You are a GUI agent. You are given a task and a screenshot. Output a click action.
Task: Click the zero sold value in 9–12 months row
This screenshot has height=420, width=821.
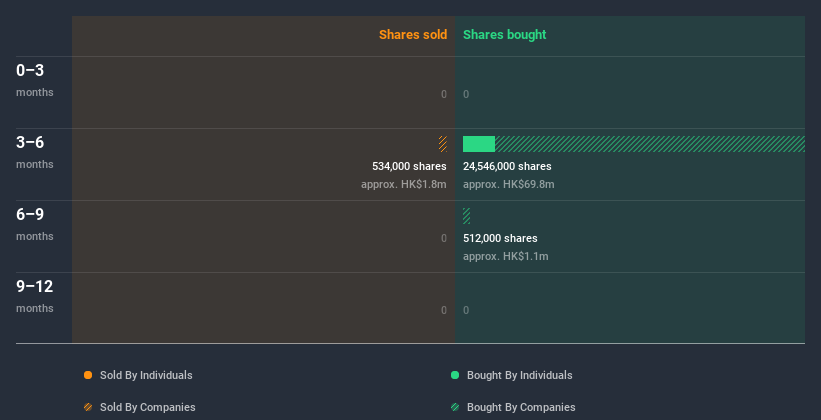click(444, 310)
